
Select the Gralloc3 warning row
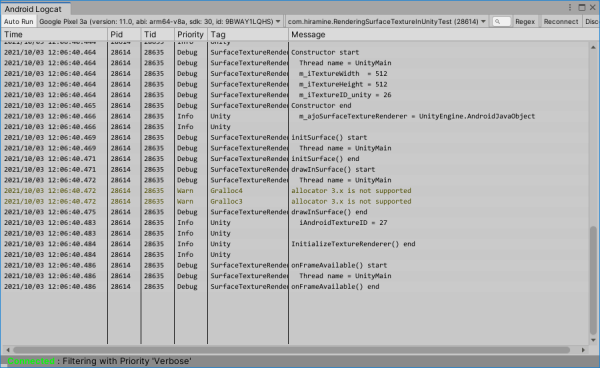(x=295, y=201)
